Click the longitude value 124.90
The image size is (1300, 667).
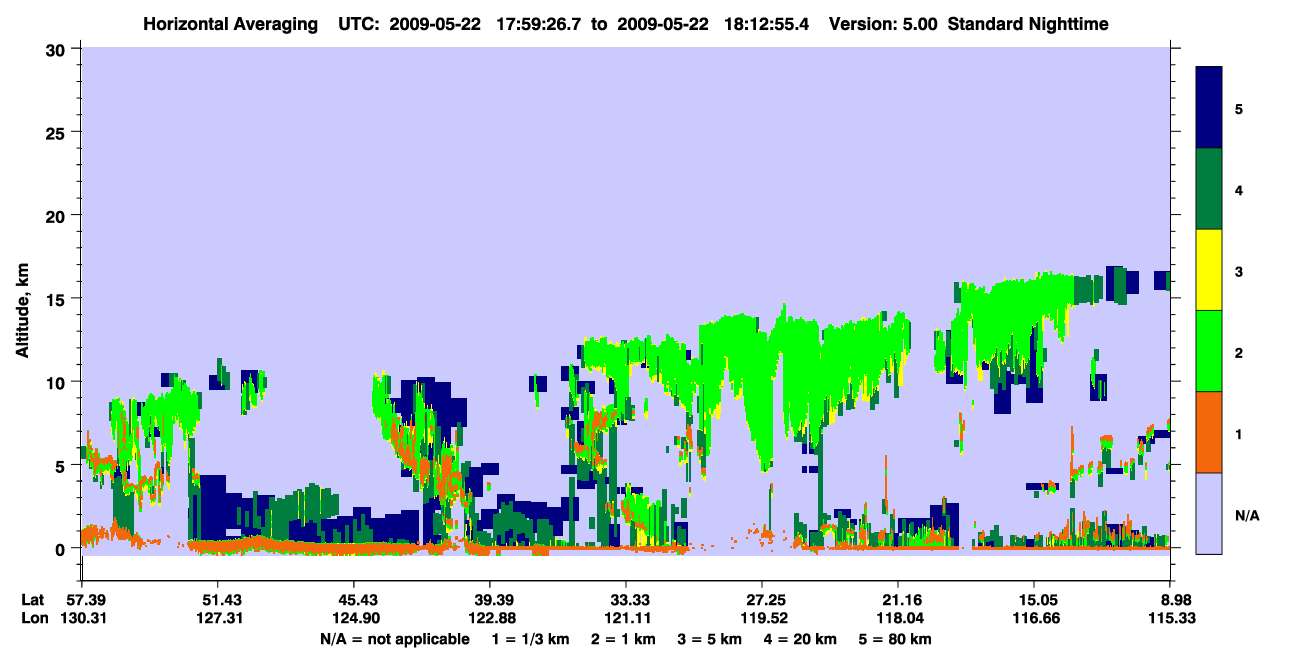click(x=354, y=618)
